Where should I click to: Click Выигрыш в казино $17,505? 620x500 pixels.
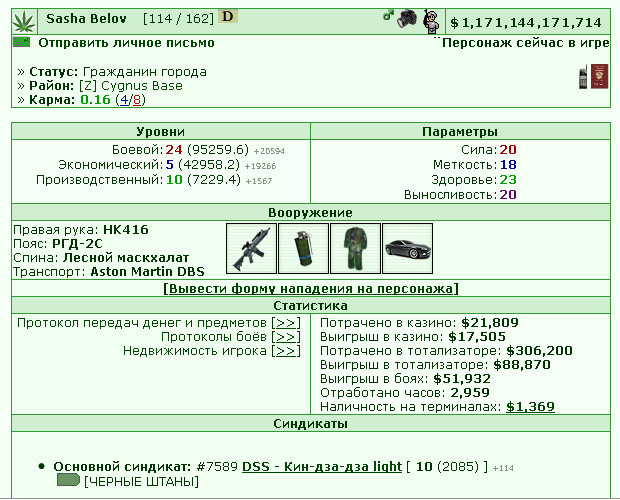coord(477,337)
